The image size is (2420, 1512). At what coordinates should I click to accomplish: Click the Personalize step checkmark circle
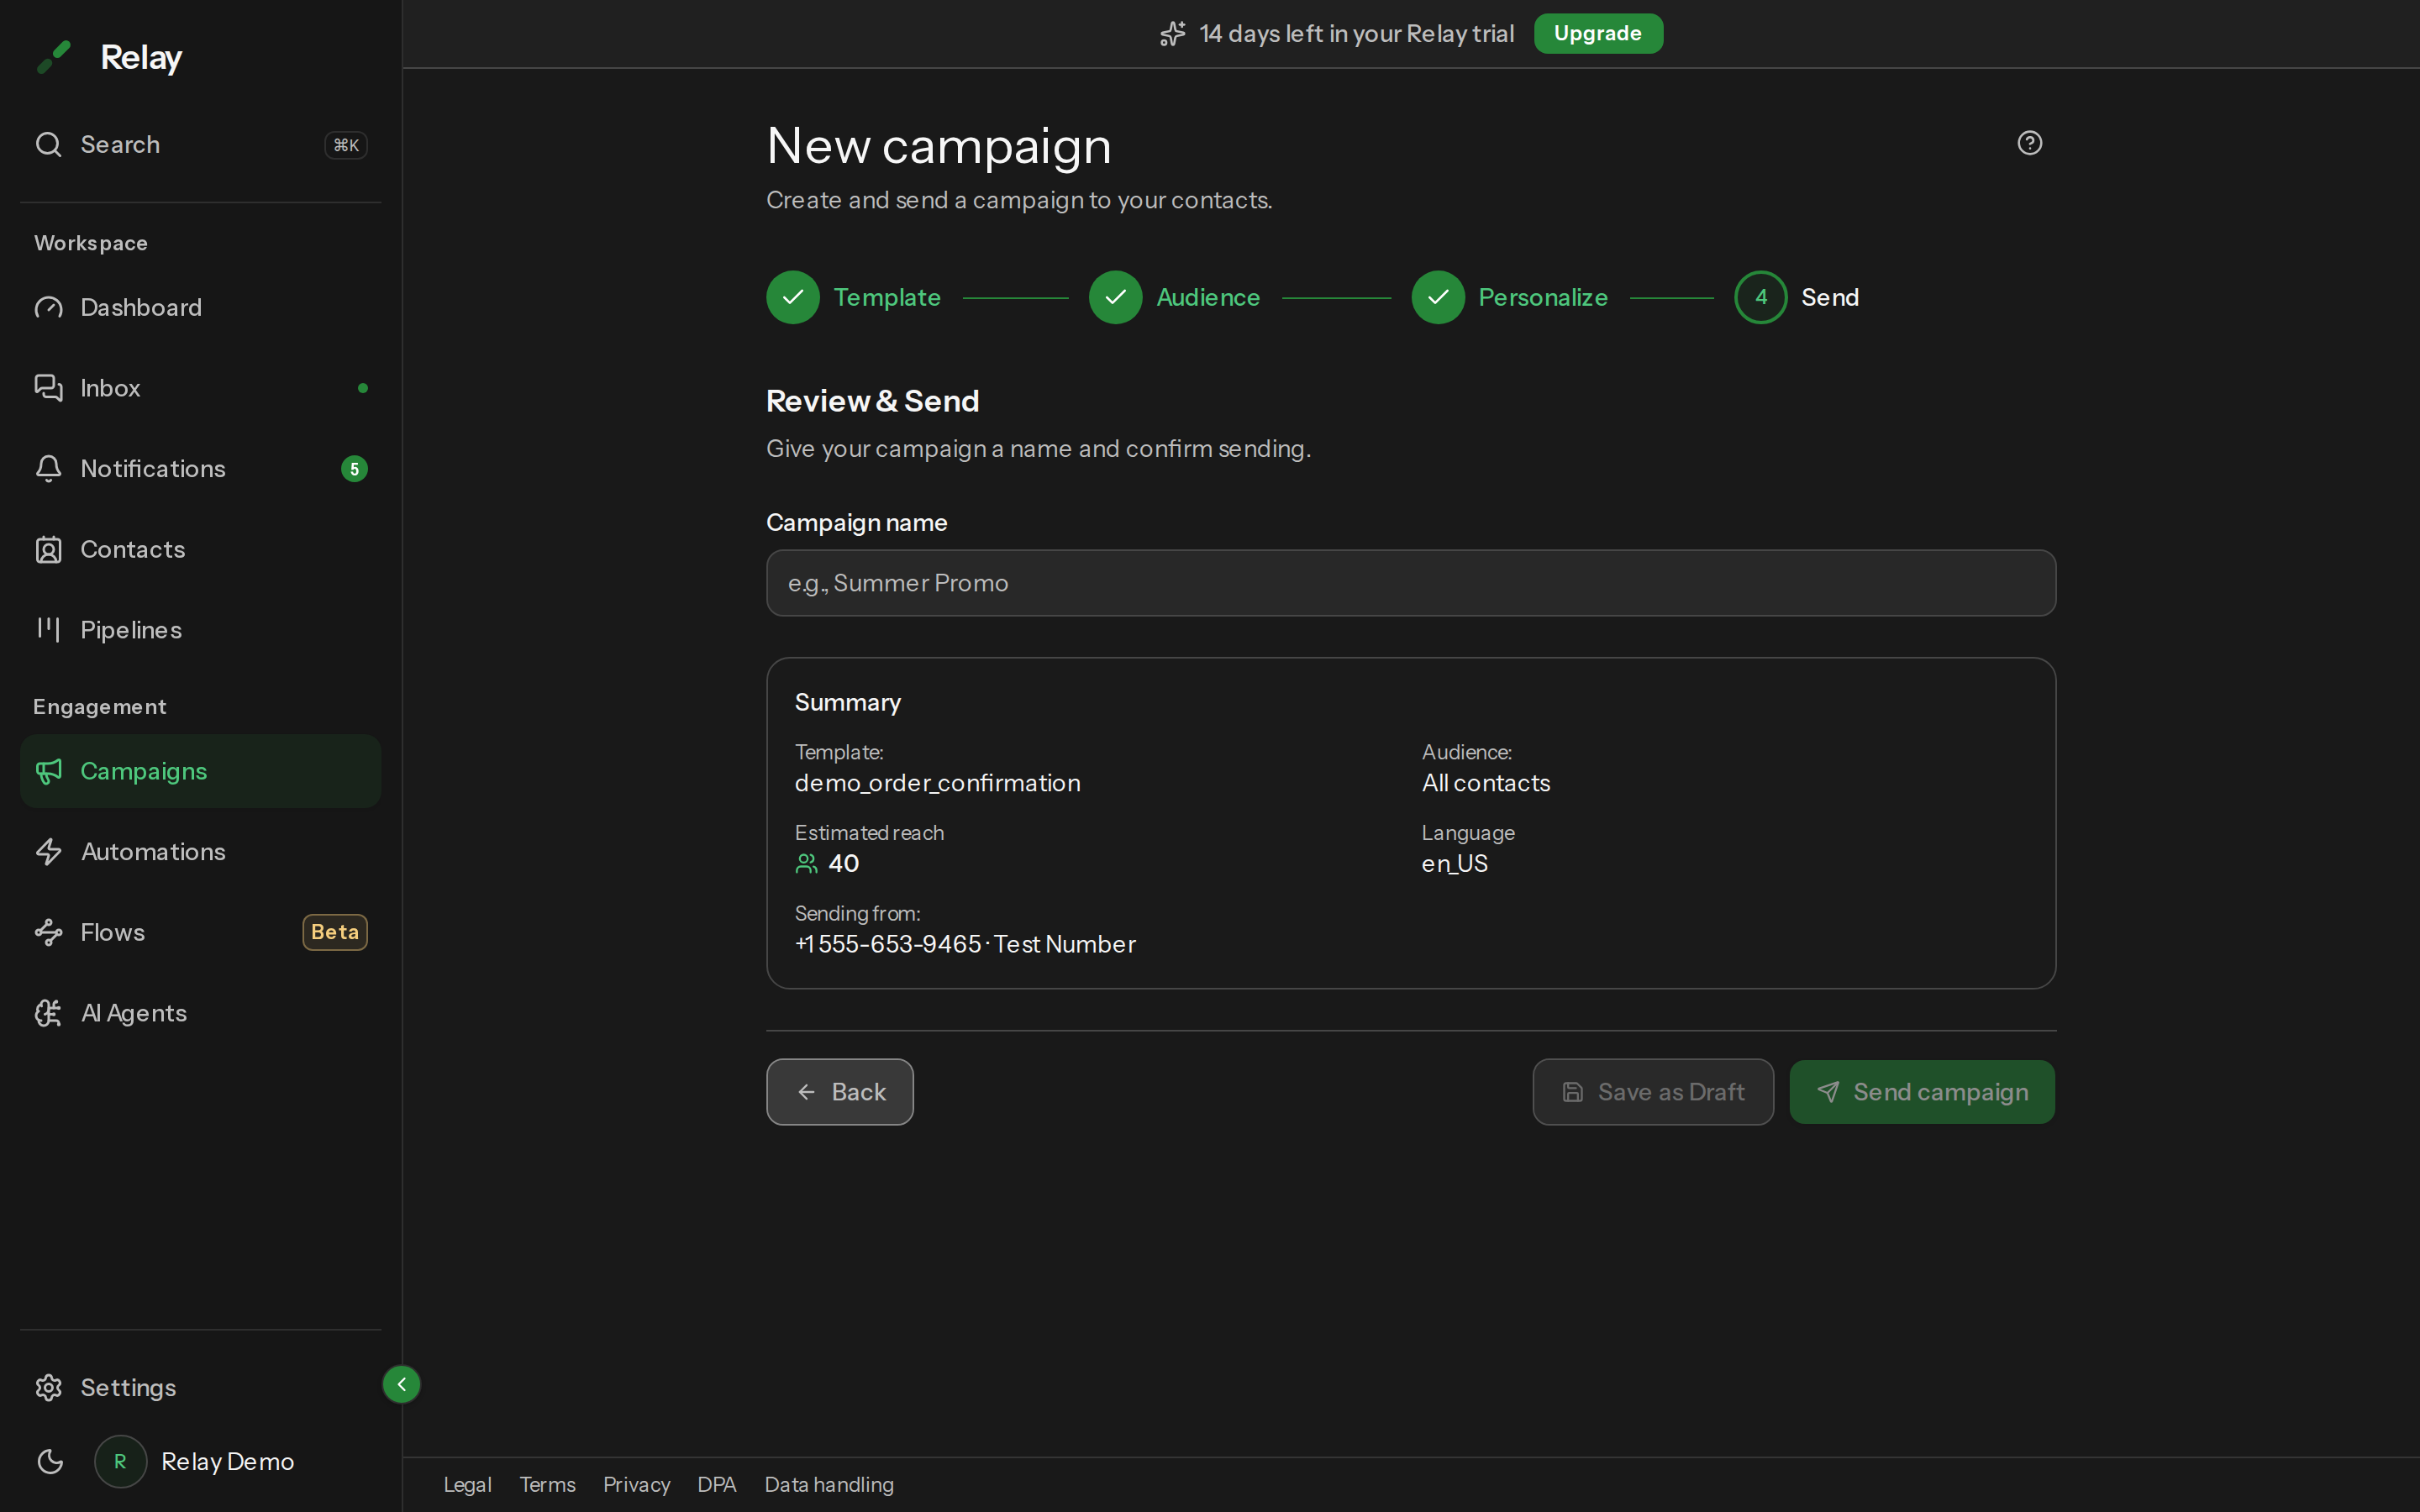pyautogui.click(x=1438, y=297)
